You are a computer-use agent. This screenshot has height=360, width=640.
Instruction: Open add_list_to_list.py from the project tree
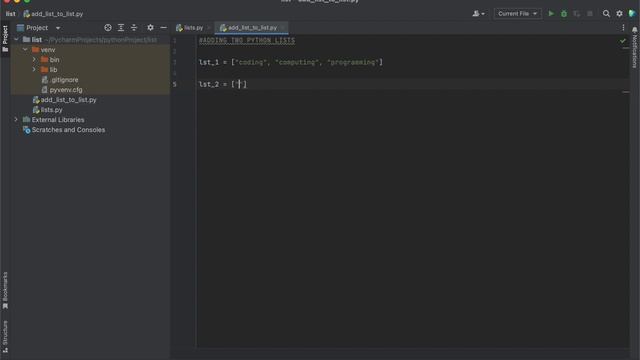[68, 100]
